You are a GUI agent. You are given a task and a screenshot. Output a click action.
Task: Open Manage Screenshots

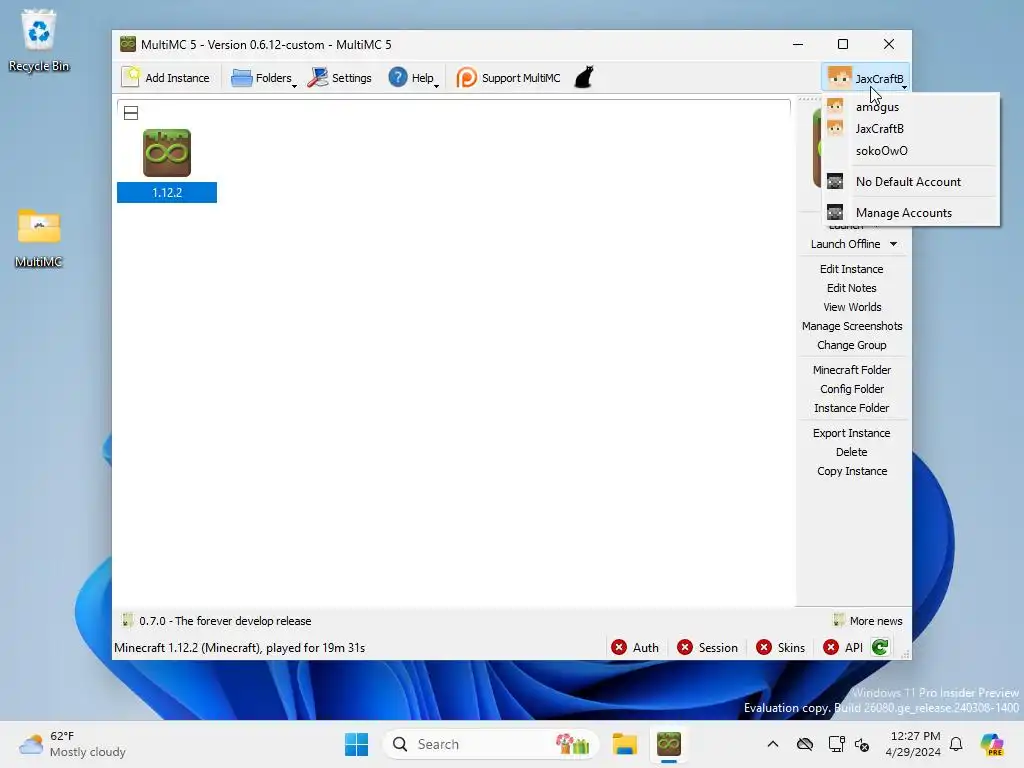[852, 326]
